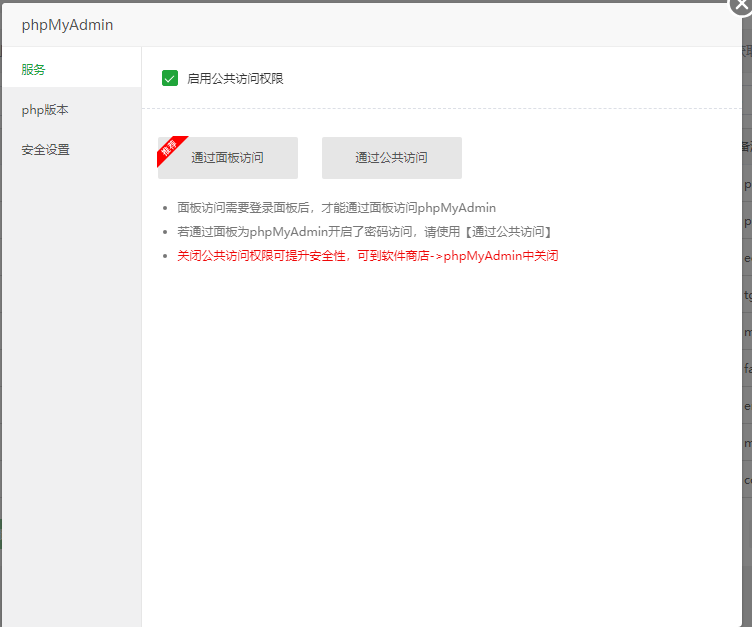Screen dimensions: 752x627
Task: Select the note beginning 若通过面板为phpMyAdmin
Action: [365, 232]
